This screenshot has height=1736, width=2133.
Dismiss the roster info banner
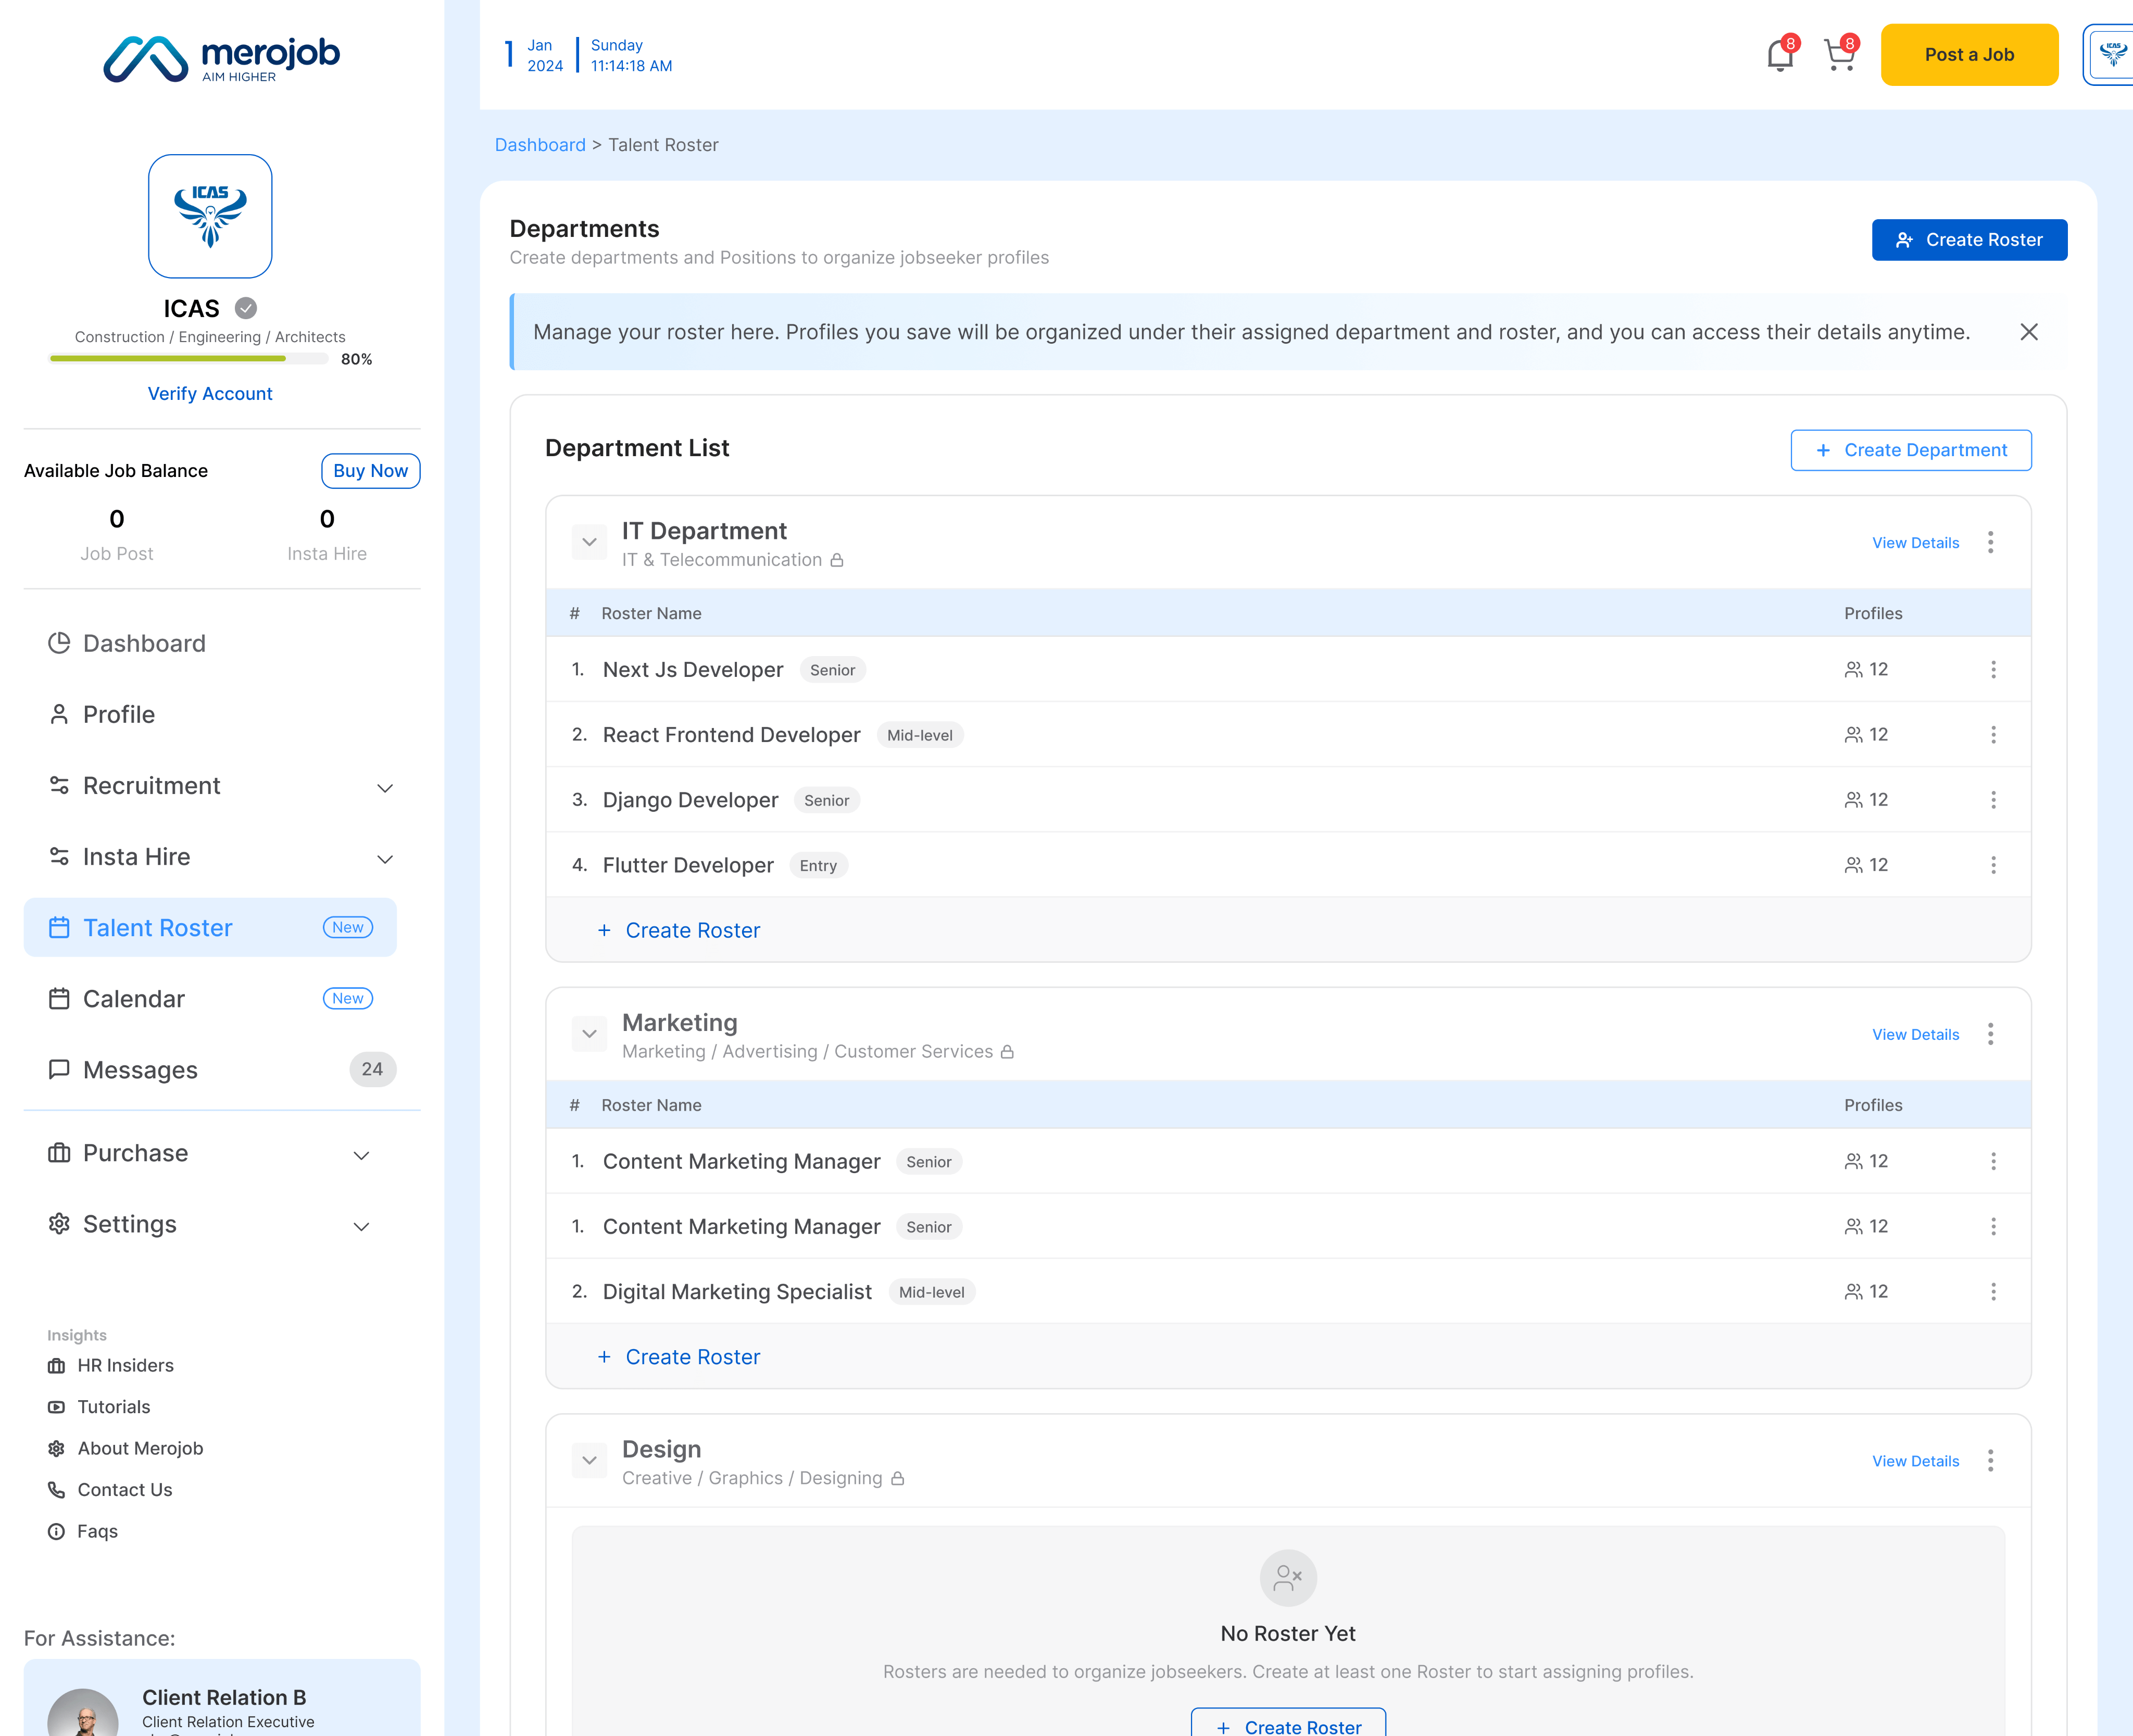point(2028,332)
